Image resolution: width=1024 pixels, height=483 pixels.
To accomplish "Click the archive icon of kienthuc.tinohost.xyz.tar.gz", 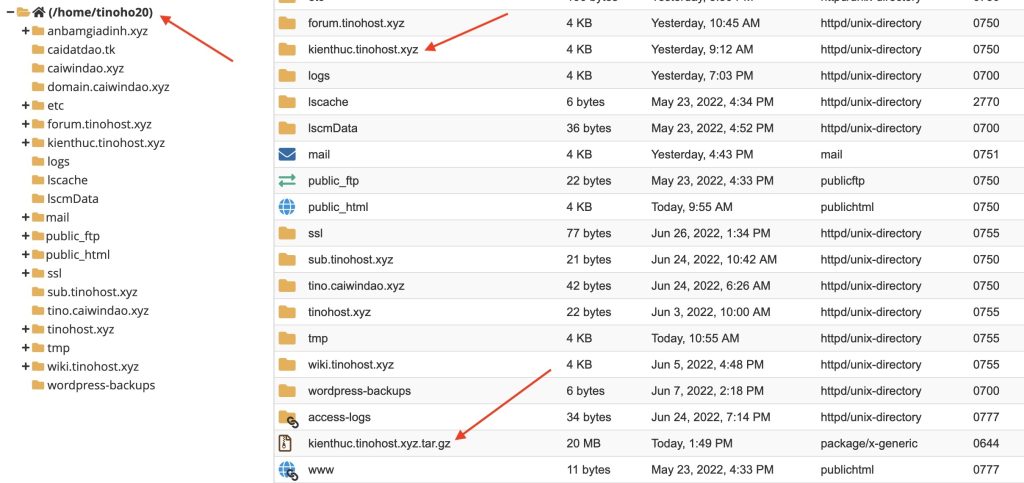I will click(285, 443).
